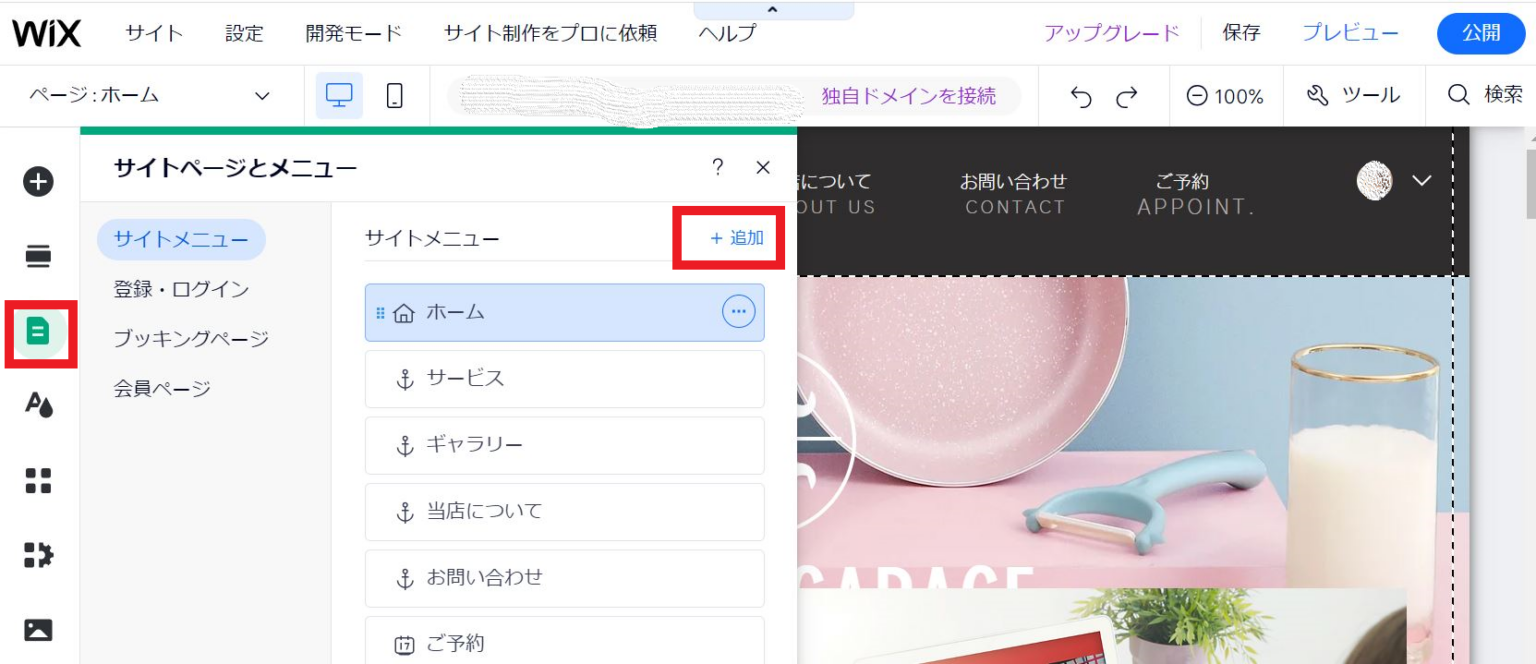Select the add section icon in sidebar
The height and width of the screenshot is (664, 1536).
38,256
